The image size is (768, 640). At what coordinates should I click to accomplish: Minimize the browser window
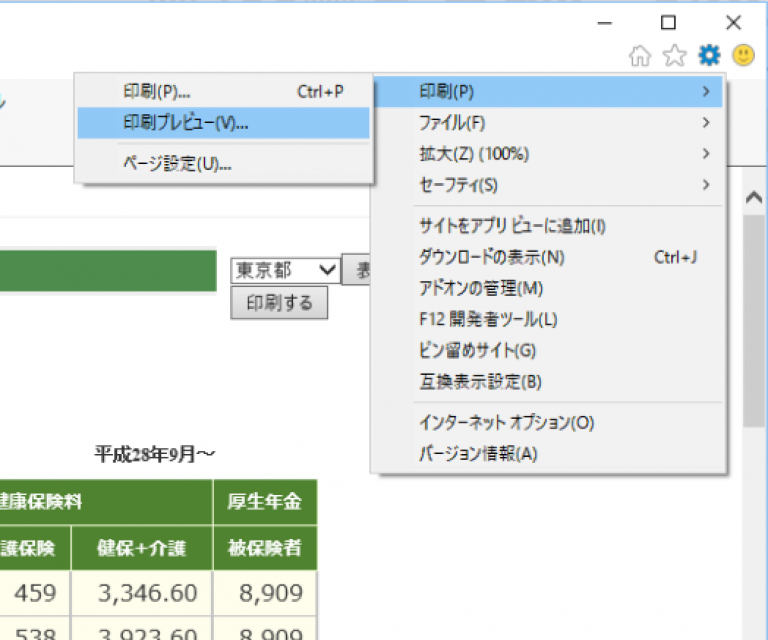[605, 23]
